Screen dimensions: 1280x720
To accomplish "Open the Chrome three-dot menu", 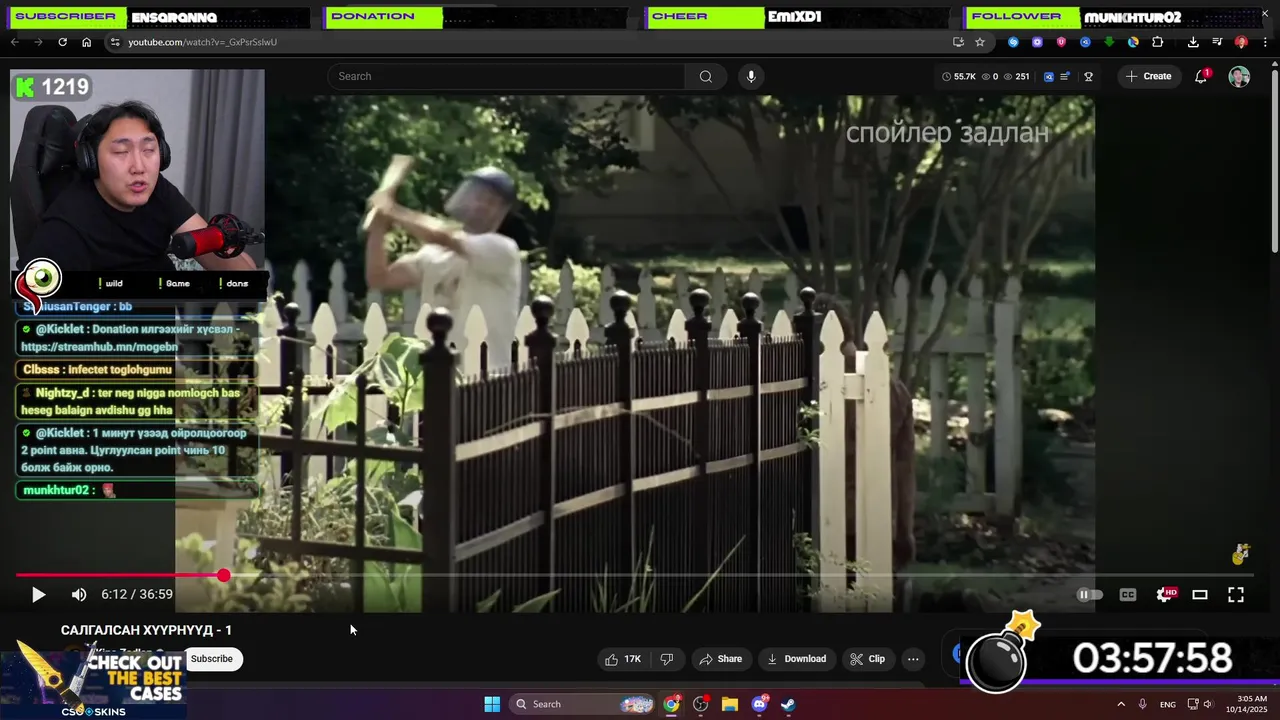I will (x=1265, y=42).
